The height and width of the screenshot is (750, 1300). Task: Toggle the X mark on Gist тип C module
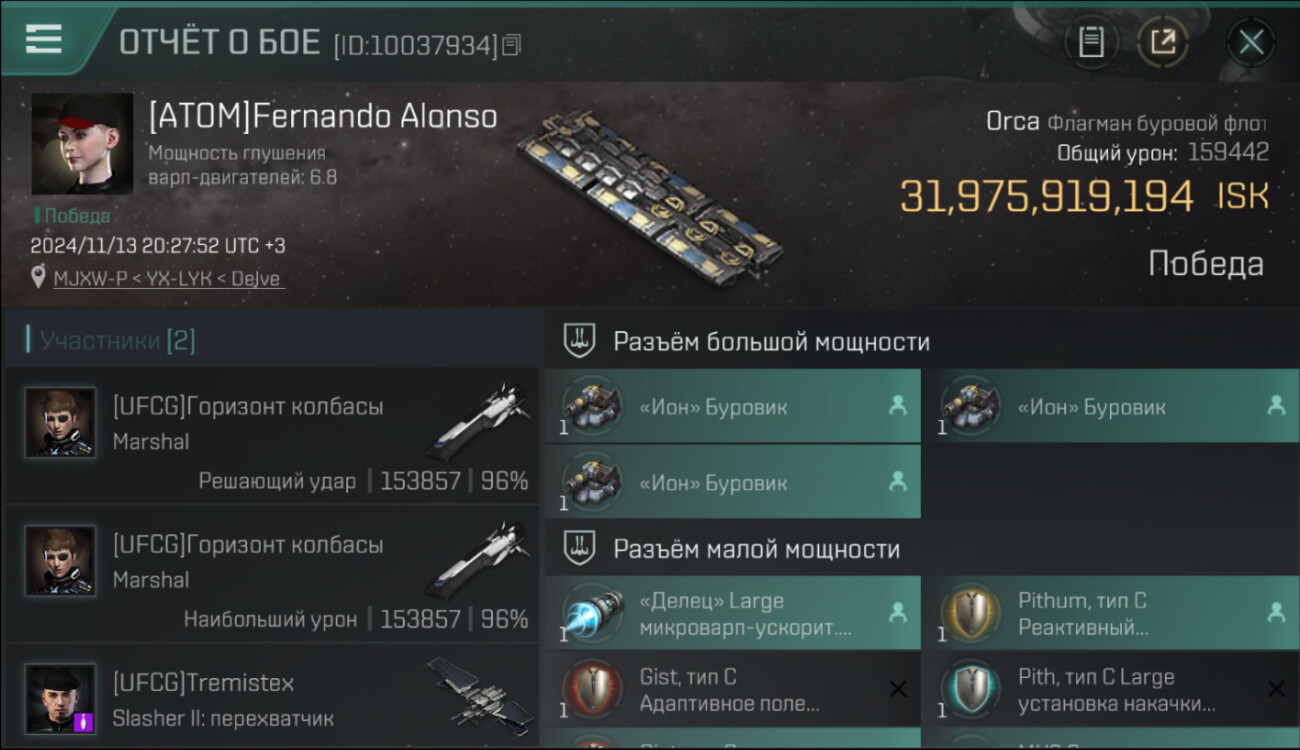click(897, 688)
